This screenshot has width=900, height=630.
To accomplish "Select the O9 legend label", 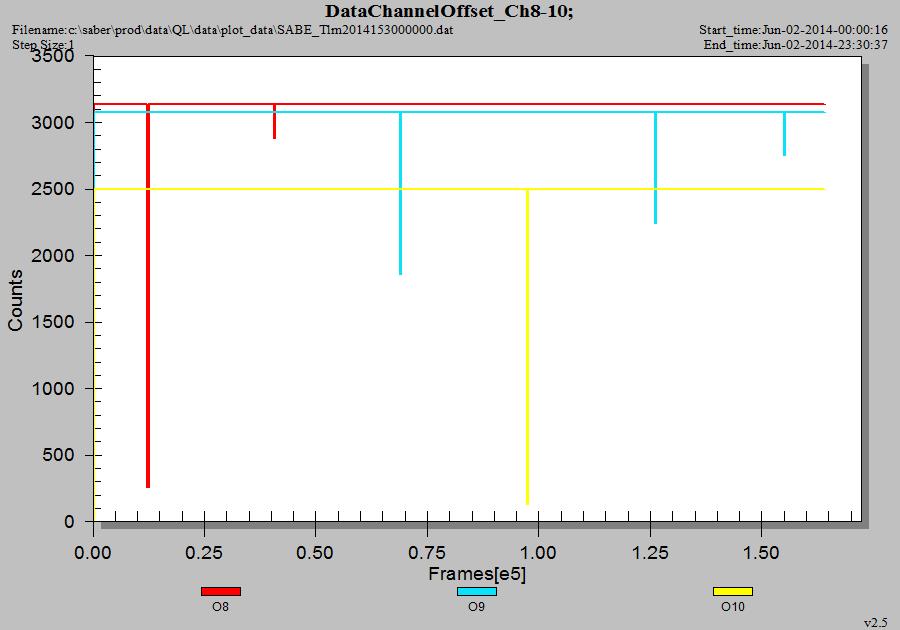I will pos(476,606).
